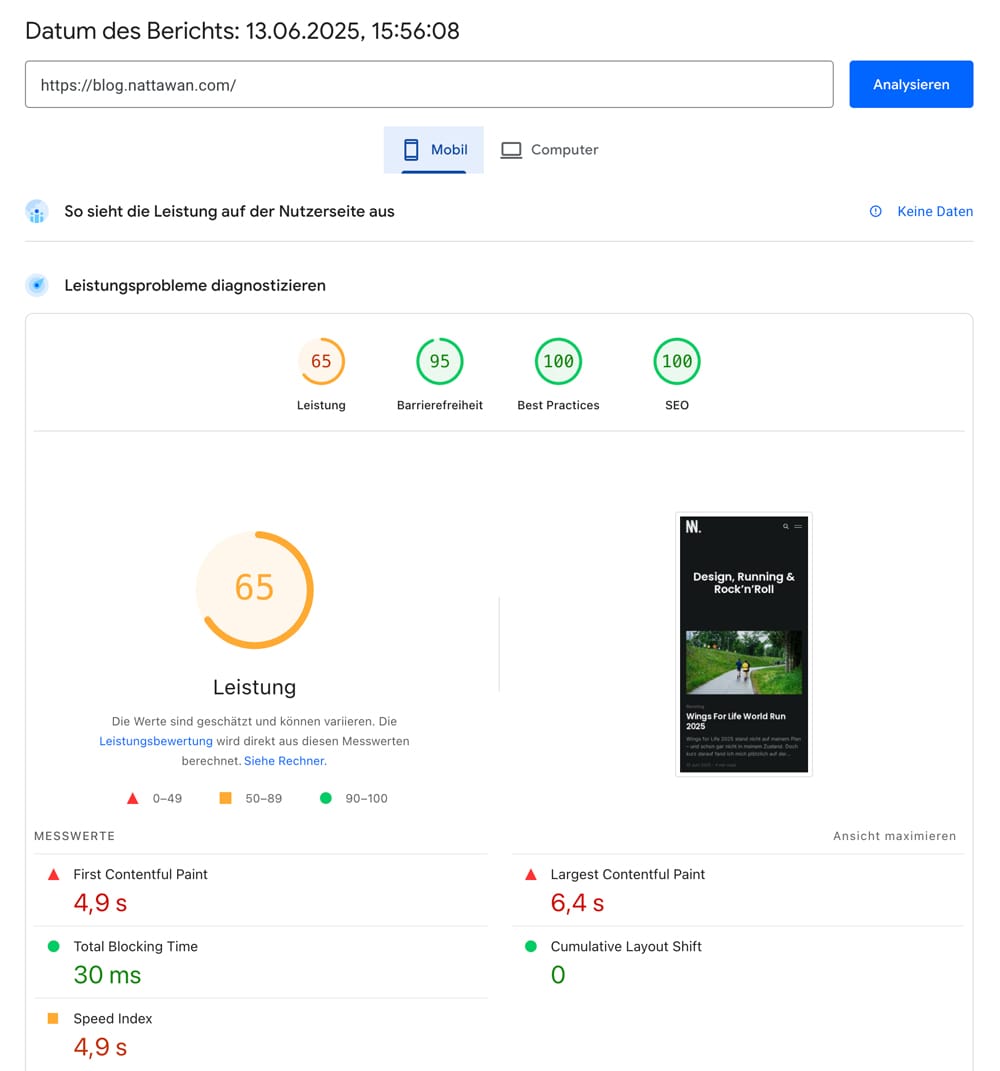Click the Nutzerseite people icon
The width and height of the screenshot is (1000, 1071).
pos(37,212)
